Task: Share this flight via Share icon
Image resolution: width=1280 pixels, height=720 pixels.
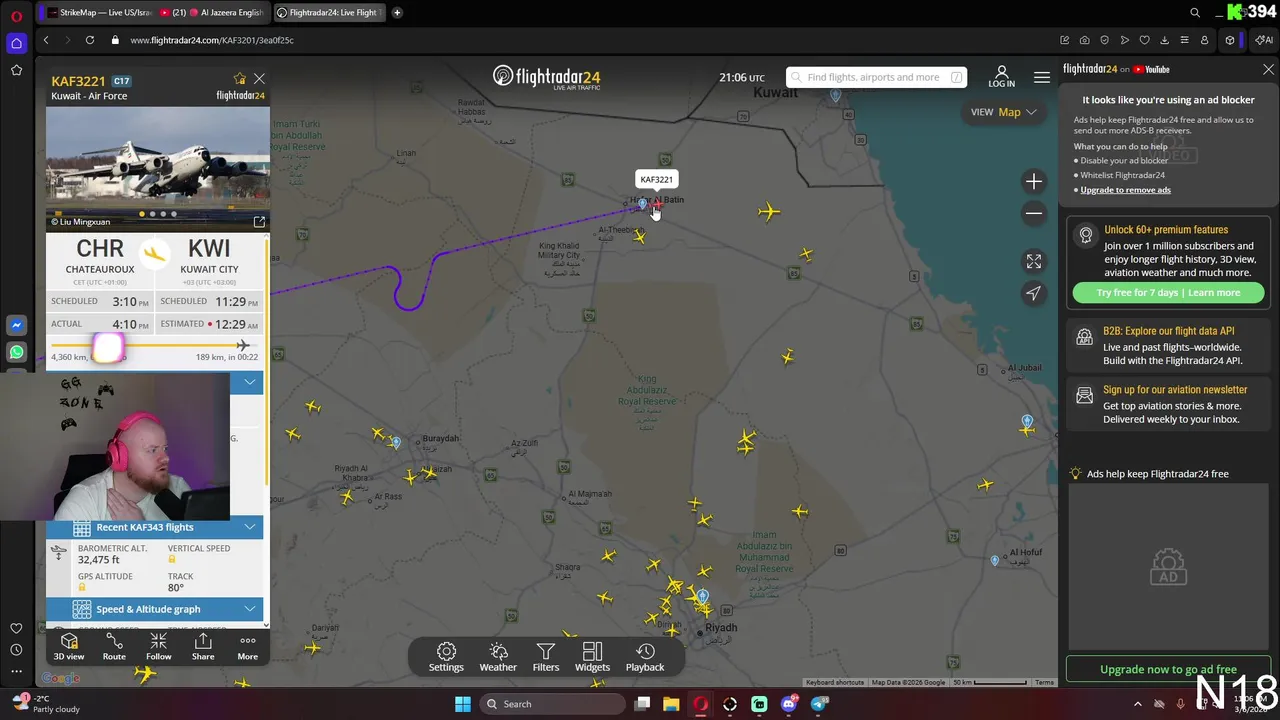Action: [203, 646]
